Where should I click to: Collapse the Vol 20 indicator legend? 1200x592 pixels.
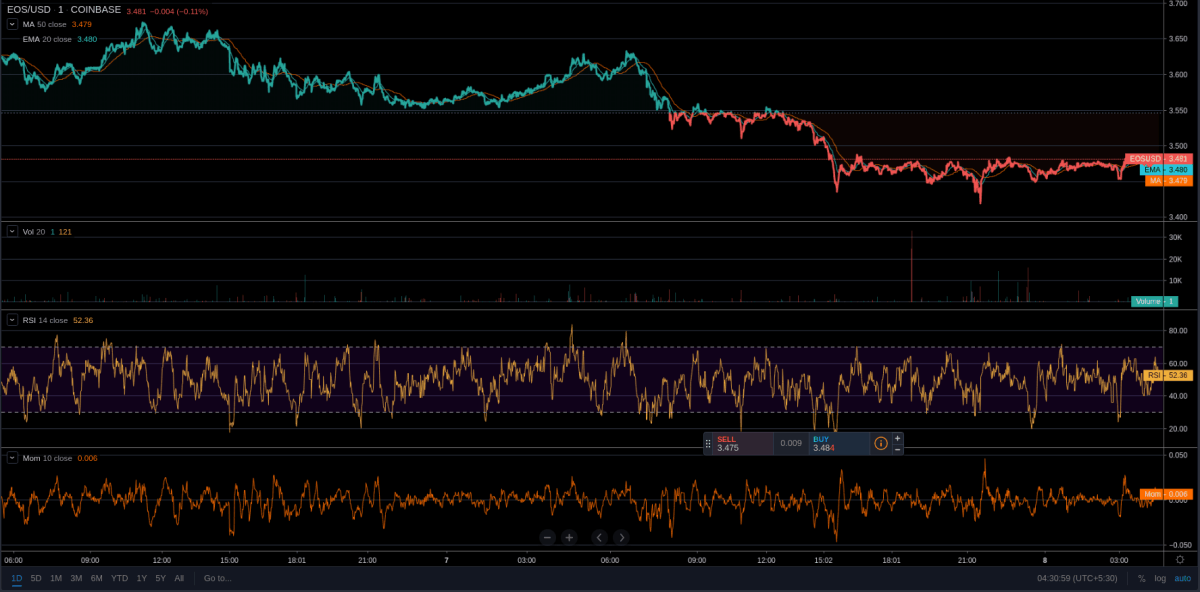[12, 231]
